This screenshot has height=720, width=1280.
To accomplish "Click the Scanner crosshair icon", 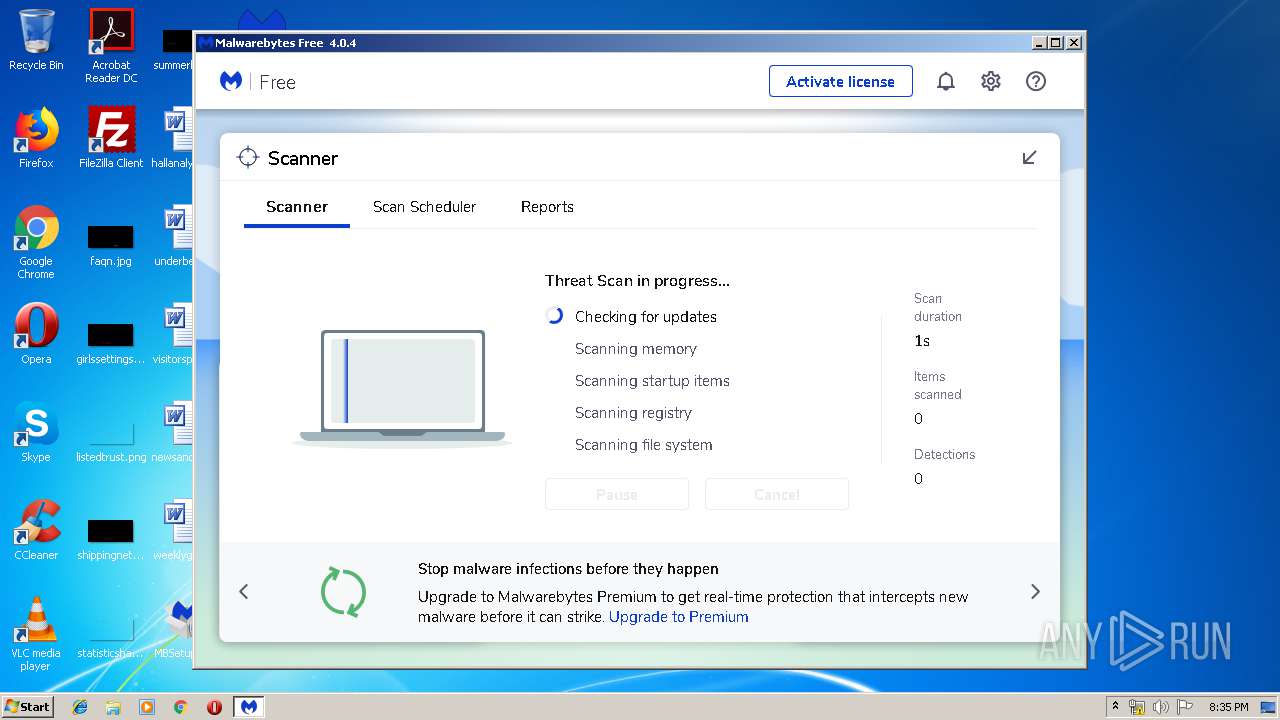I will click(247, 158).
